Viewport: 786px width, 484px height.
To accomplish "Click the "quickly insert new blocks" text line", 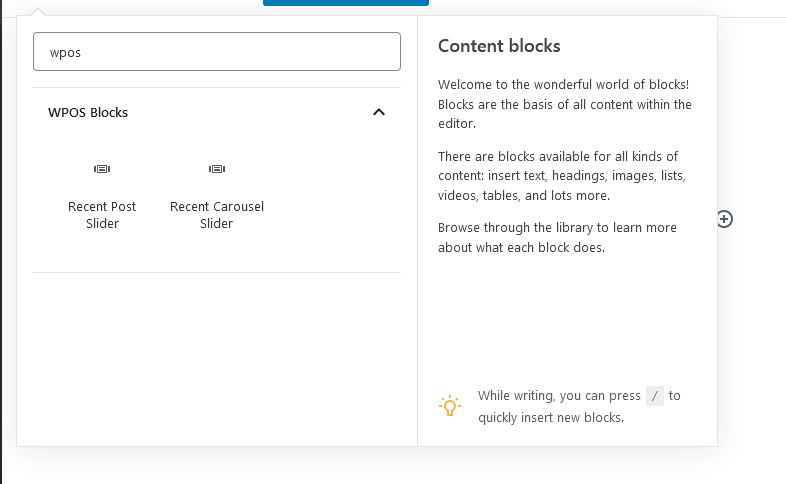I will pos(550,418).
